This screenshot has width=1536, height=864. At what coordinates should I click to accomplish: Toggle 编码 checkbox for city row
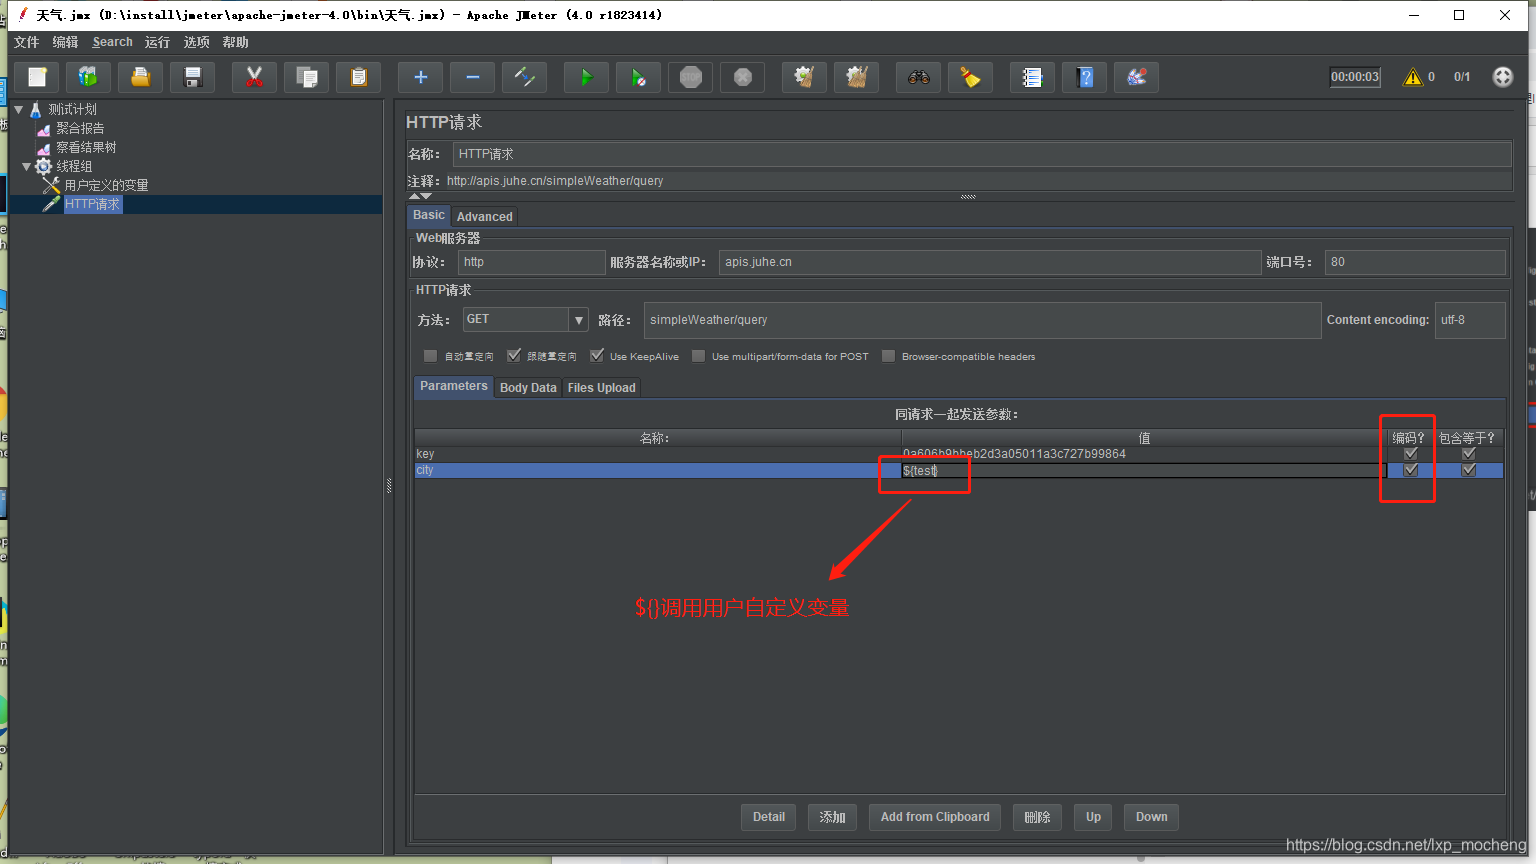1410,470
